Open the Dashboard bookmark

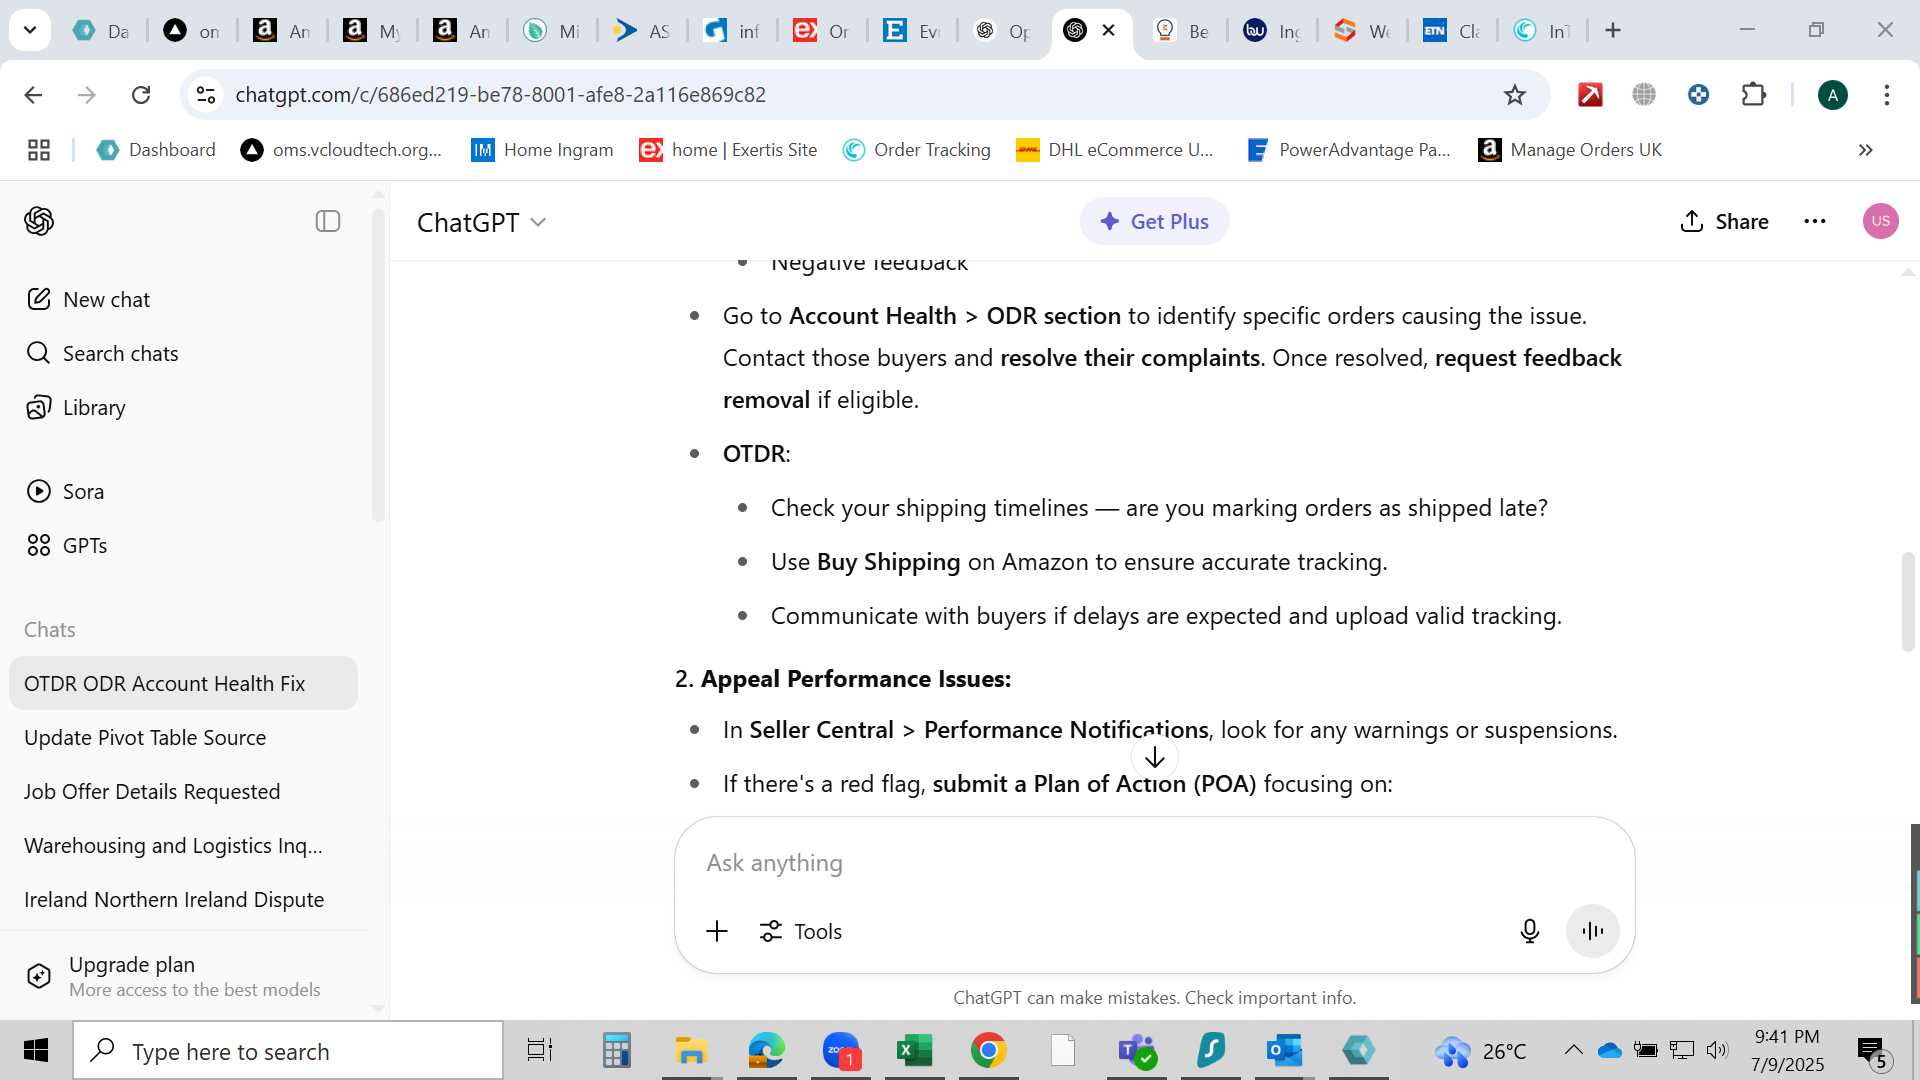point(157,150)
